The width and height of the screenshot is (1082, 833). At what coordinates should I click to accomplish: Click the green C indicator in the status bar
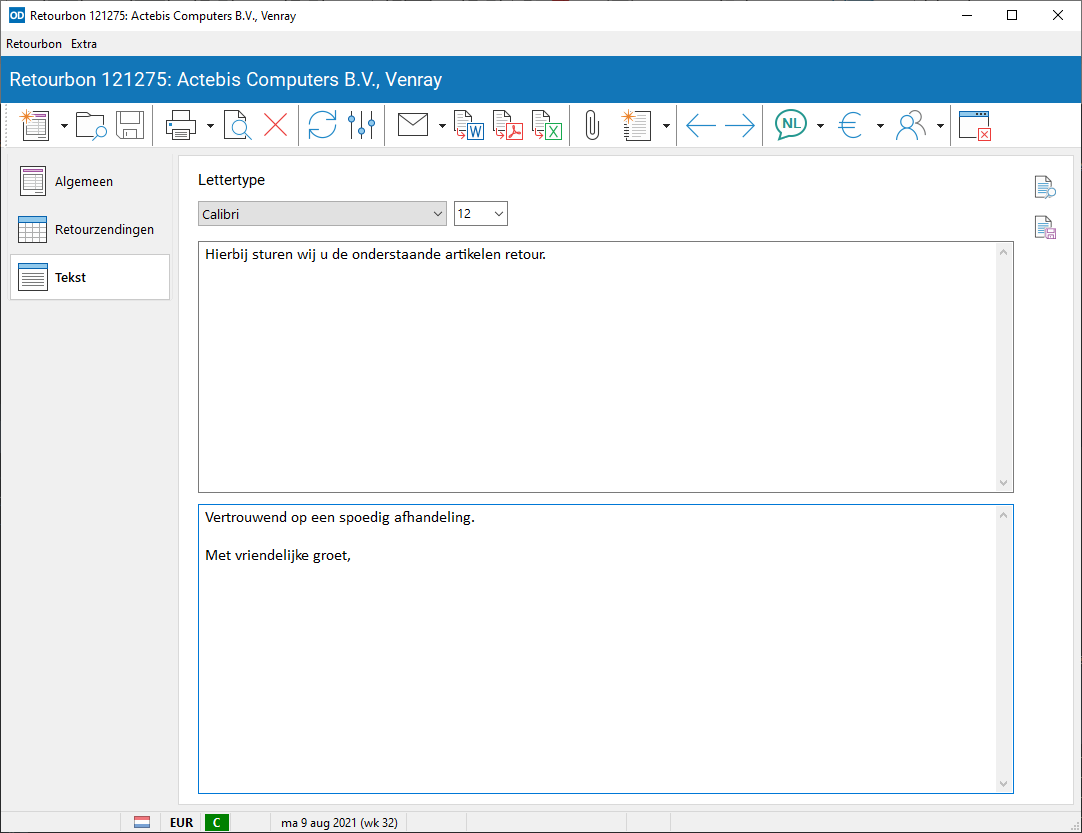[x=217, y=822]
